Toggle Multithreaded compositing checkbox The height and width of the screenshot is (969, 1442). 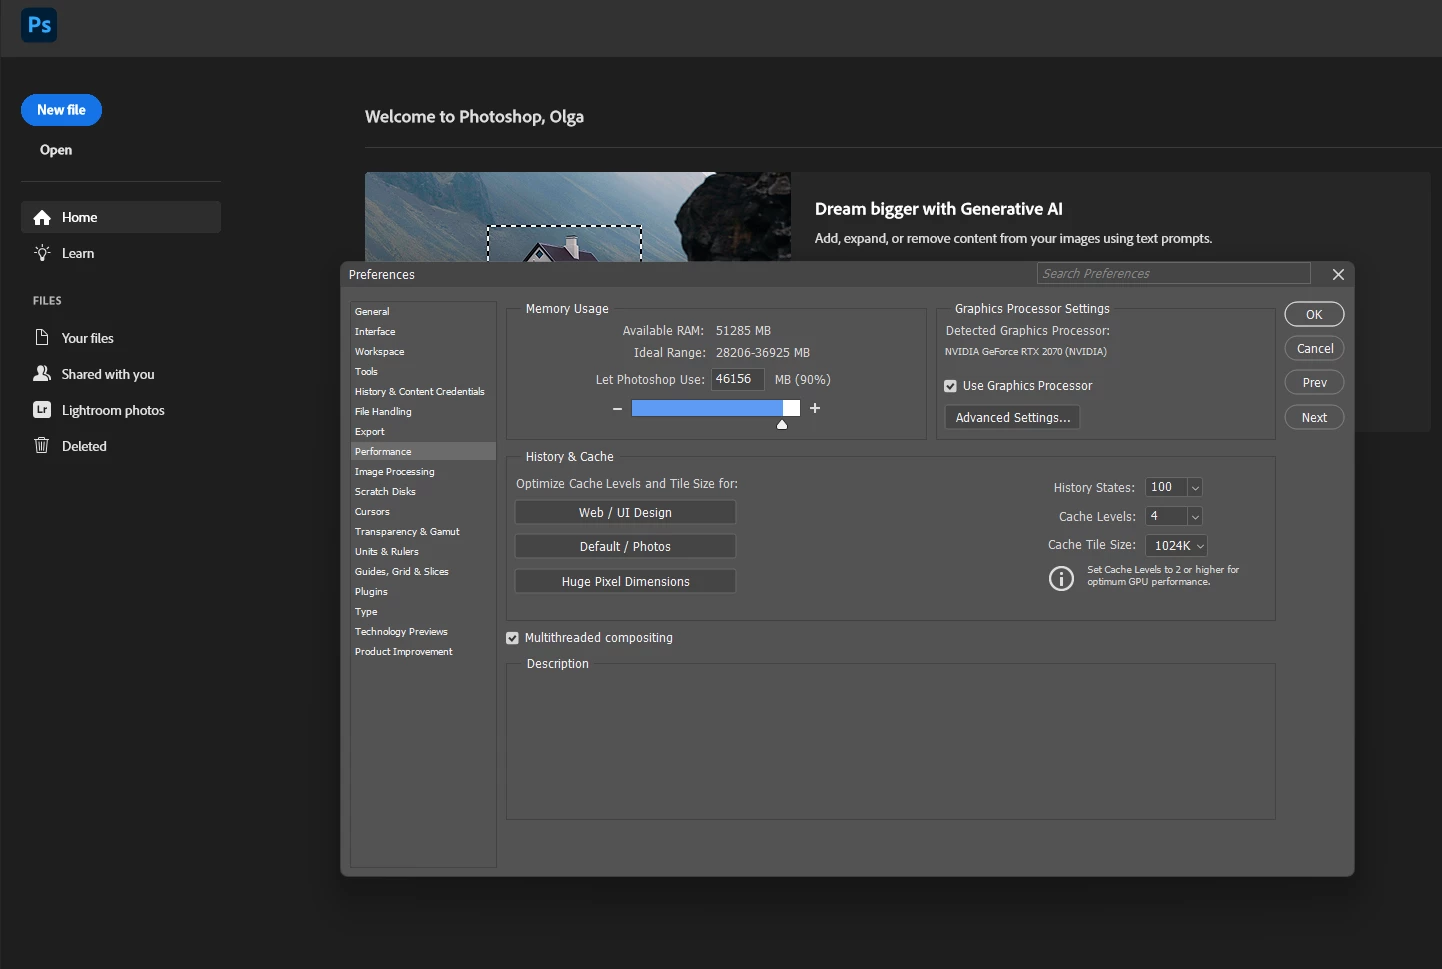[x=512, y=638]
